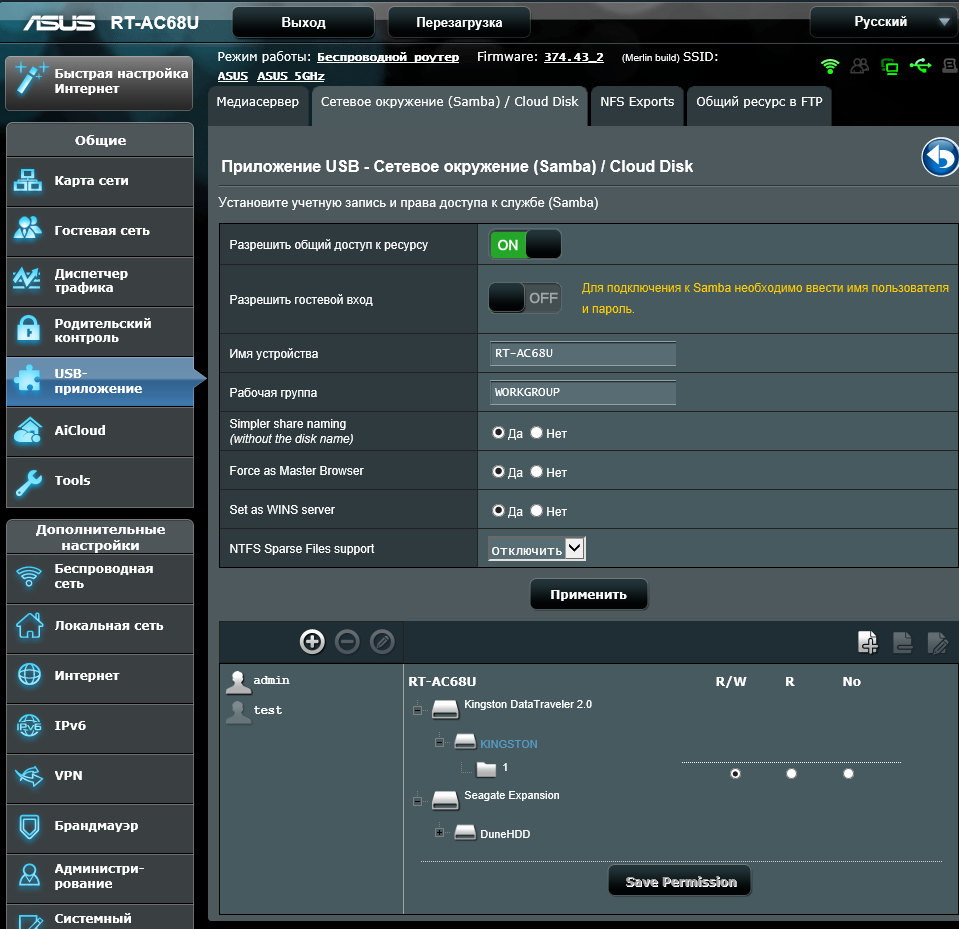The height and width of the screenshot is (929, 959).
Task: Click the Выход logout button
Action: tap(303, 23)
